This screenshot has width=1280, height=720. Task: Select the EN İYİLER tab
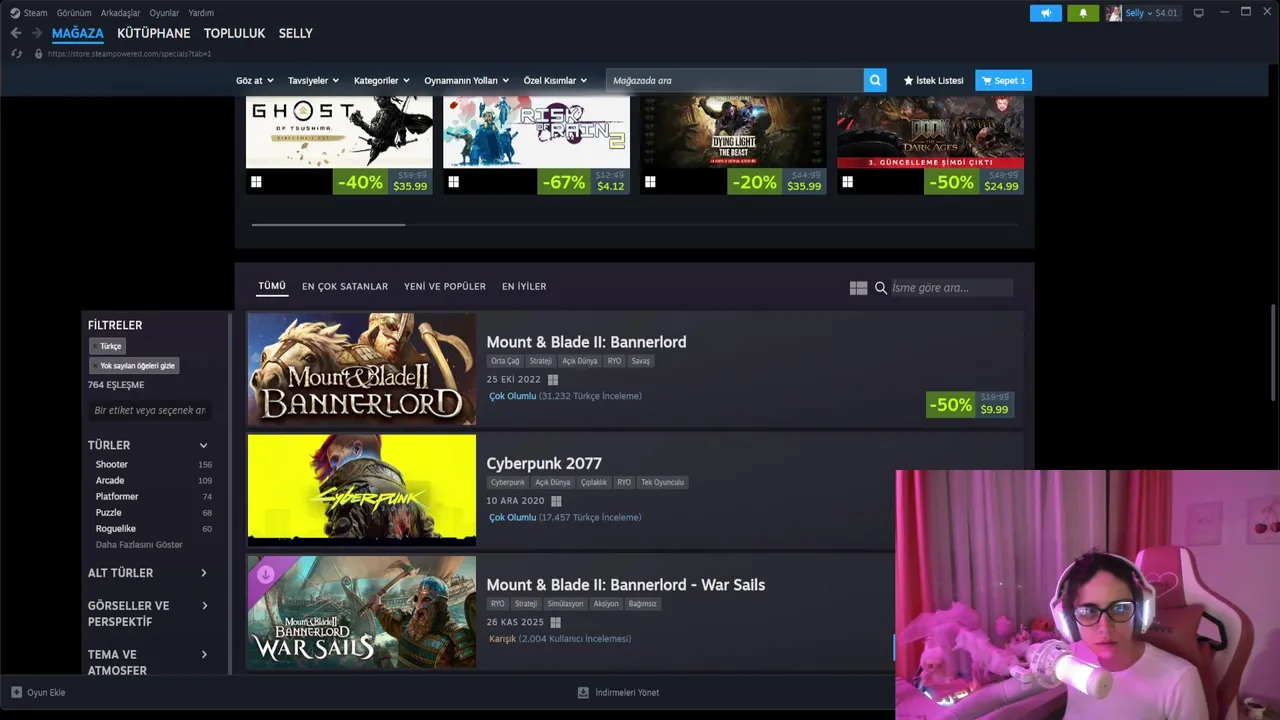pyautogui.click(x=524, y=287)
